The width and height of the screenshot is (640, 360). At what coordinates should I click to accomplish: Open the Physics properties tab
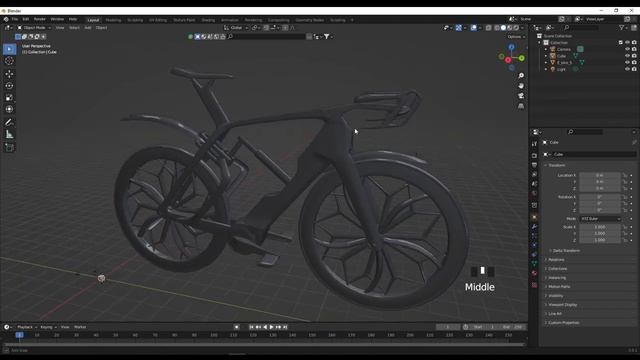(534, 245)
